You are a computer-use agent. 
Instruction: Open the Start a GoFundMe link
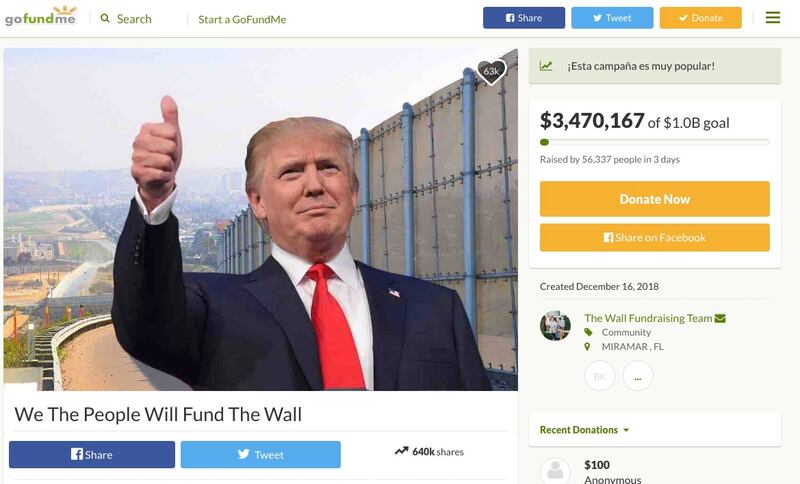coord(242,19)
